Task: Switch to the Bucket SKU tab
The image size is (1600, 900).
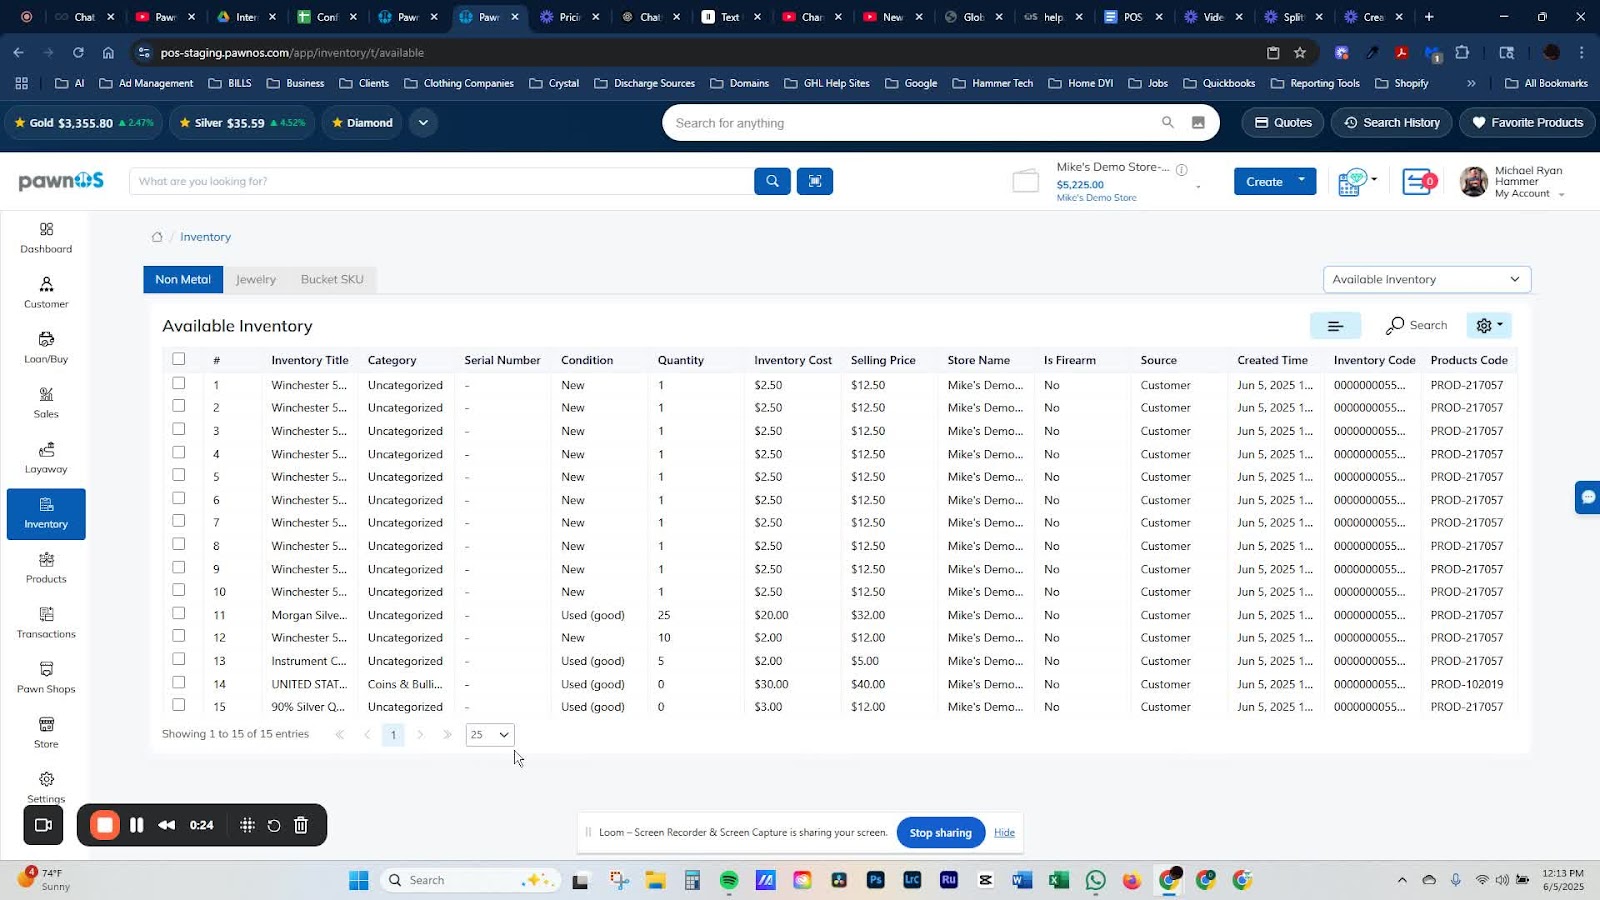Action: pos(332,279)
